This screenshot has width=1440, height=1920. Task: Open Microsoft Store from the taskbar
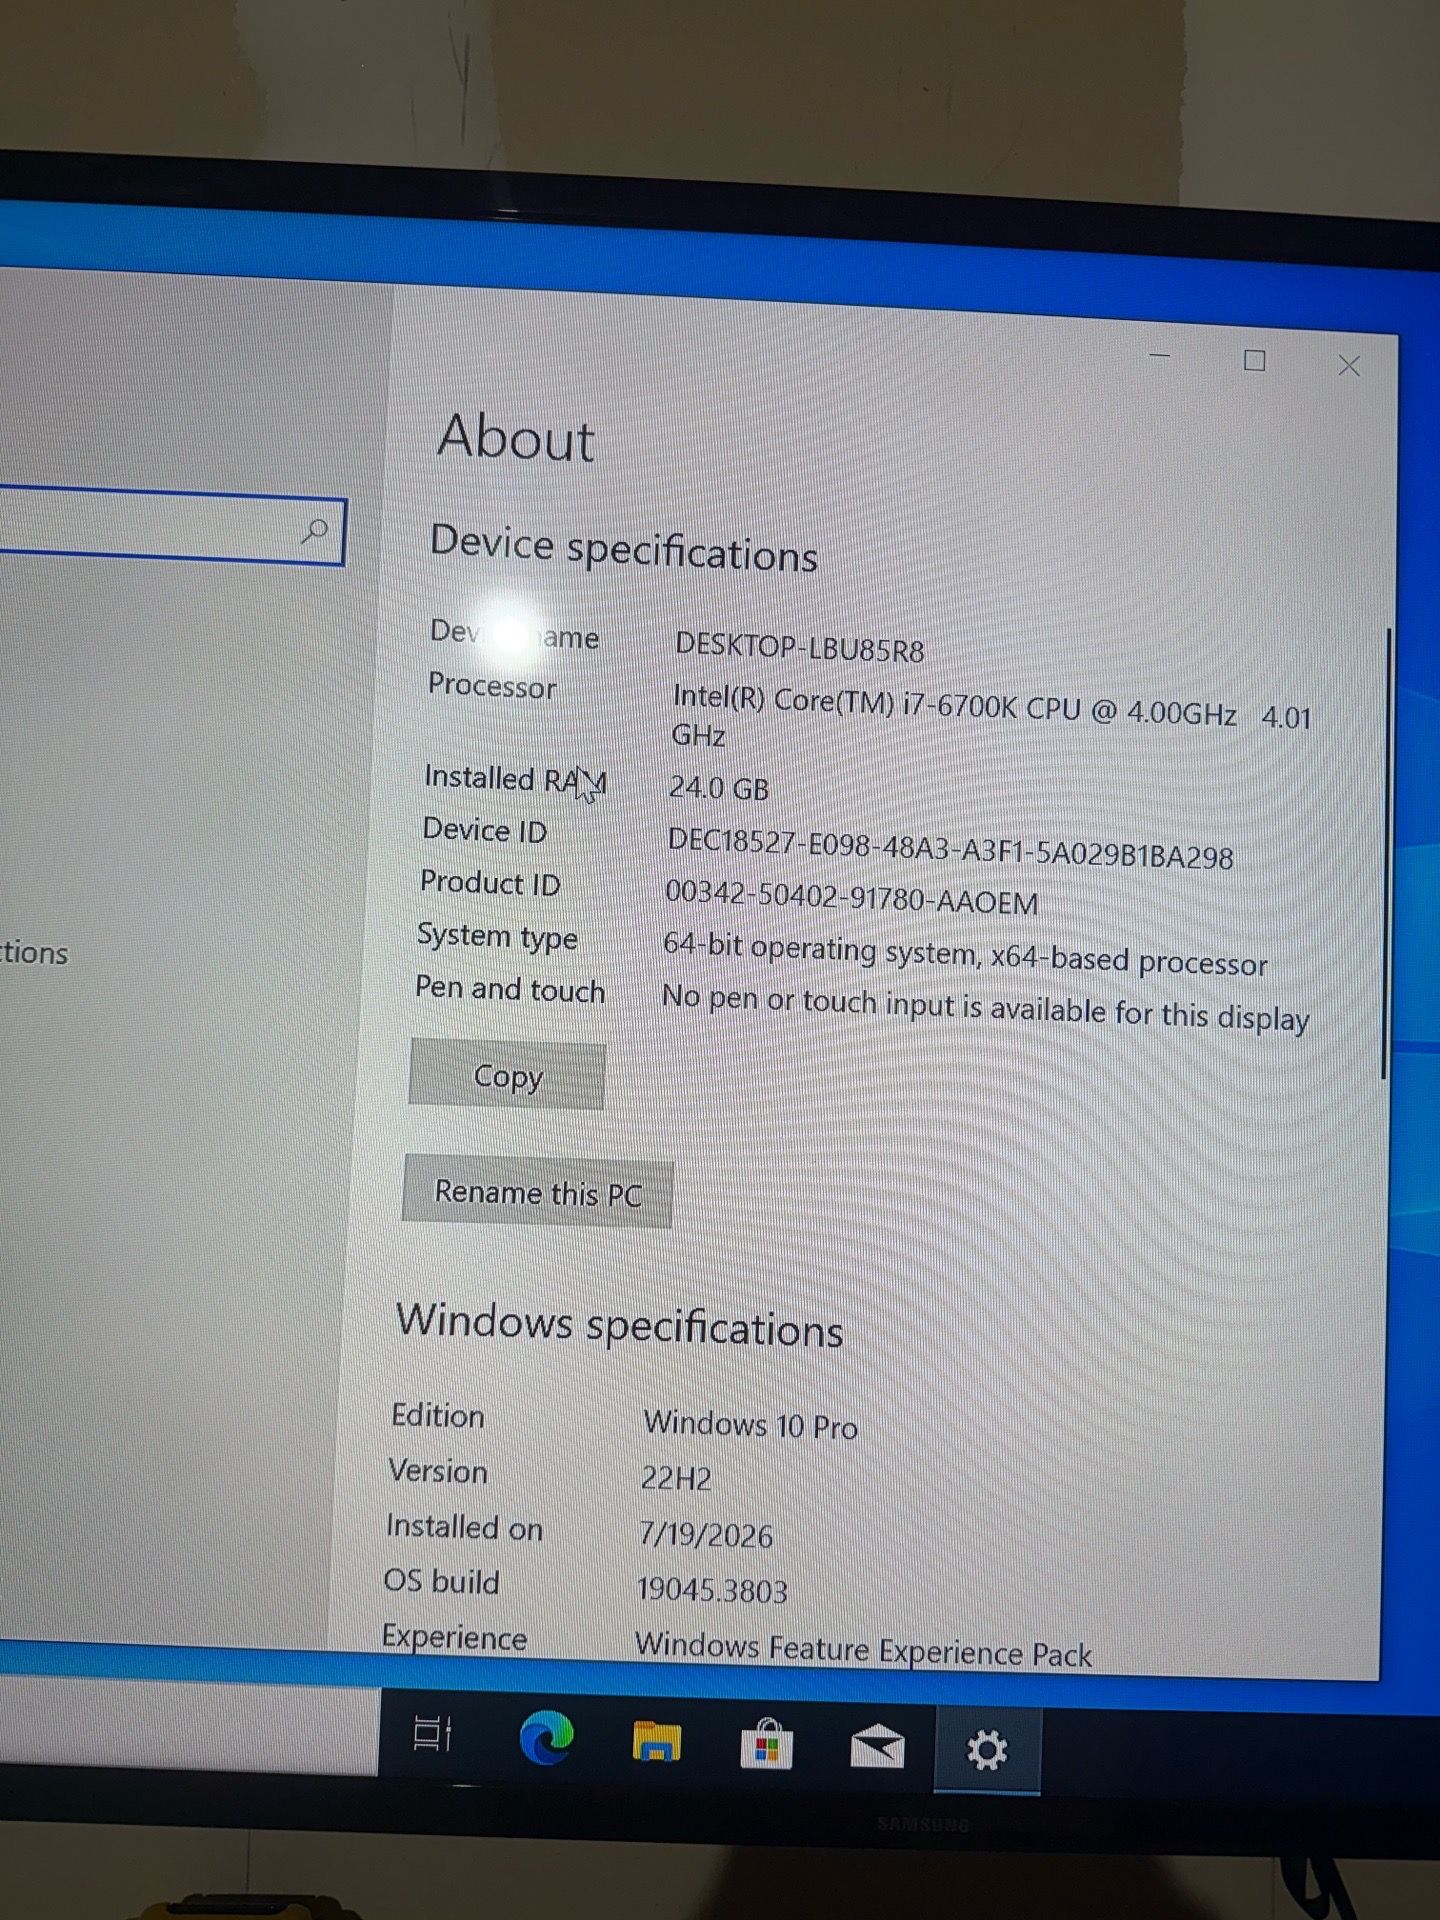click(767, 1744)
